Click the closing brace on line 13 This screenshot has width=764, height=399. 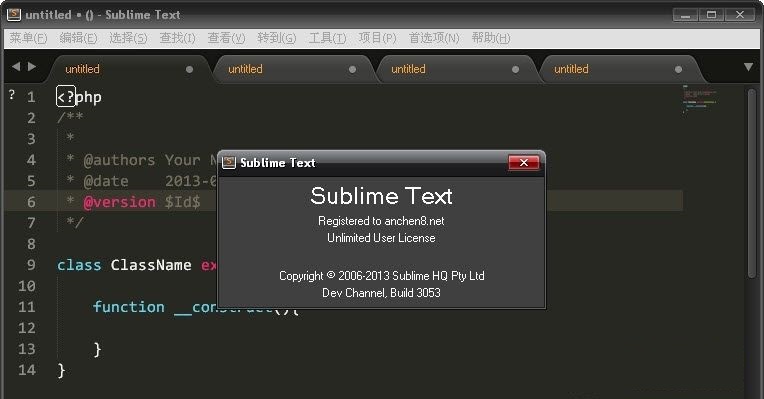(97, 349)
